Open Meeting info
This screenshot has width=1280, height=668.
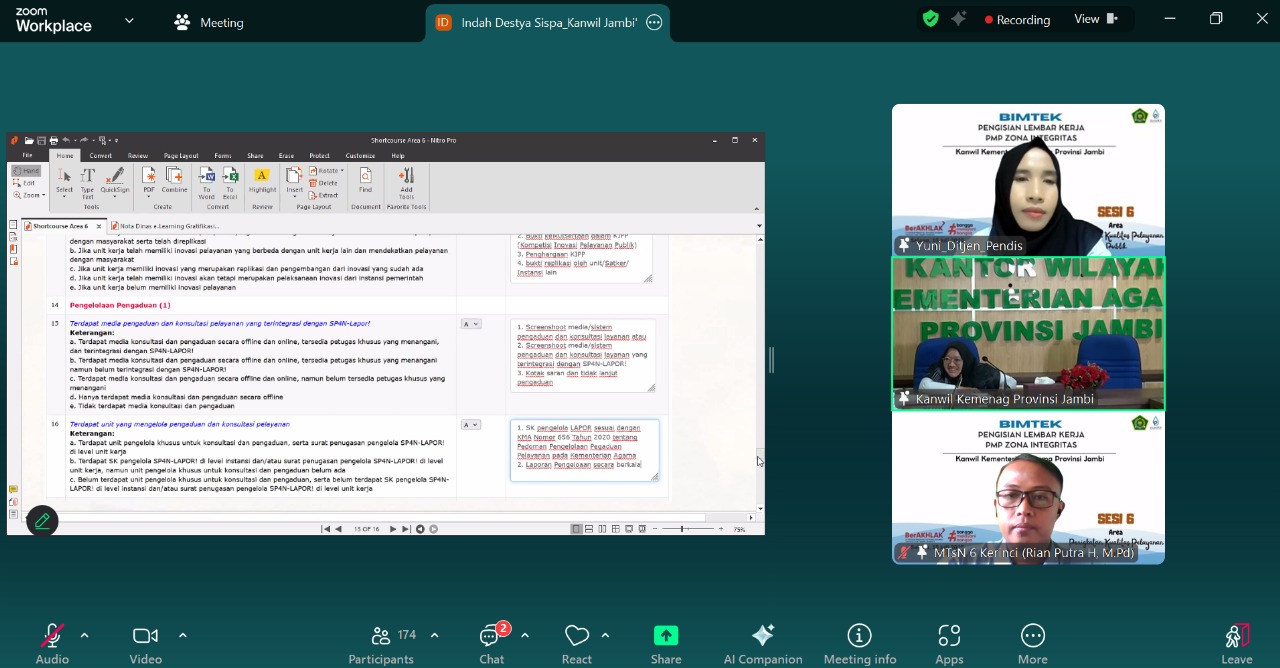click(x=859, y=643)
